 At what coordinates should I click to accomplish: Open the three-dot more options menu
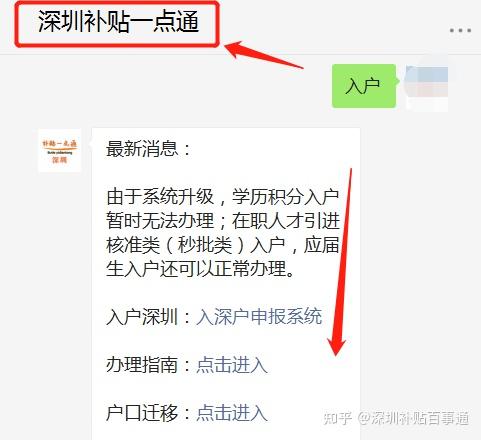(x=460, y=30)
